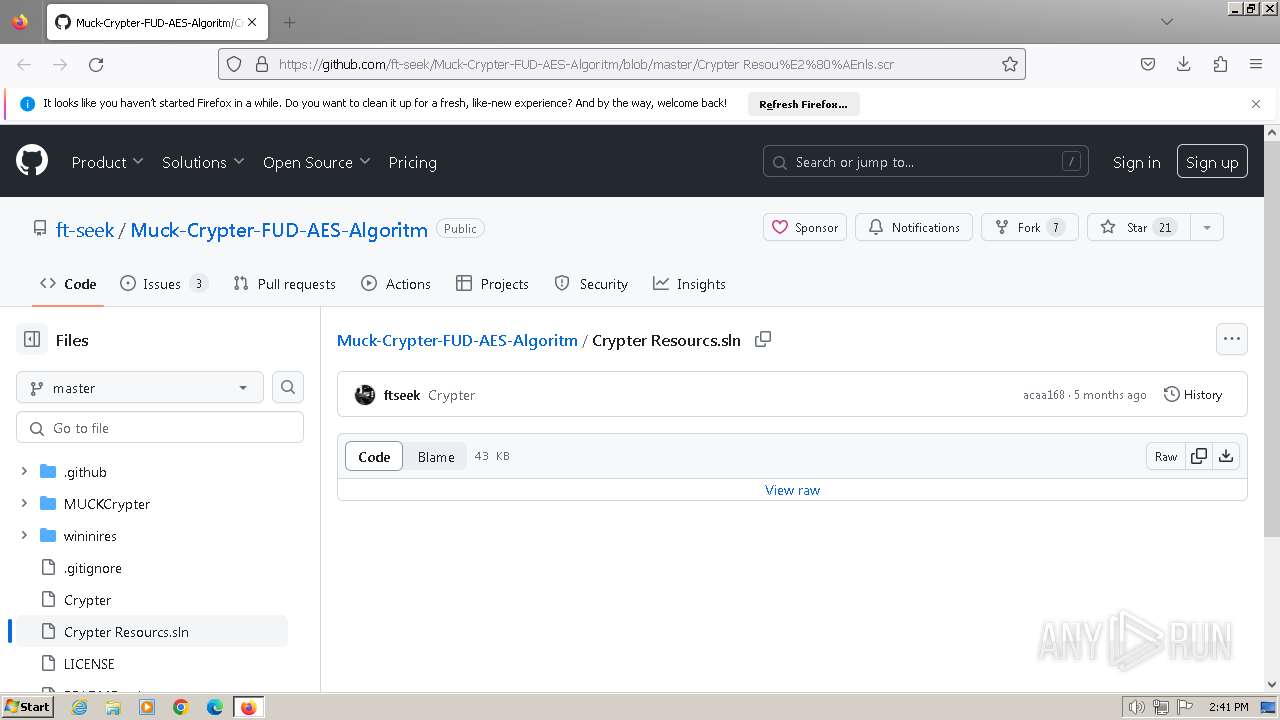1280x720 pixels.
Task: Click the Sign up button
Action: tap(1212, 162)
